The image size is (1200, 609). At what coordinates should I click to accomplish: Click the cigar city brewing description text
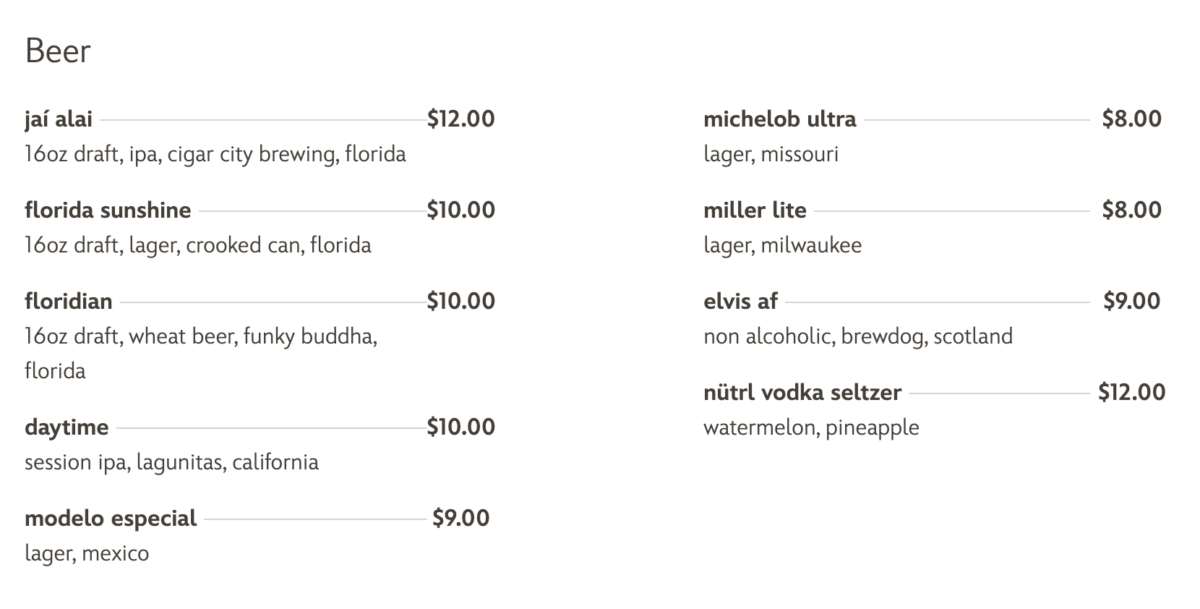click(x=215, y=155)
